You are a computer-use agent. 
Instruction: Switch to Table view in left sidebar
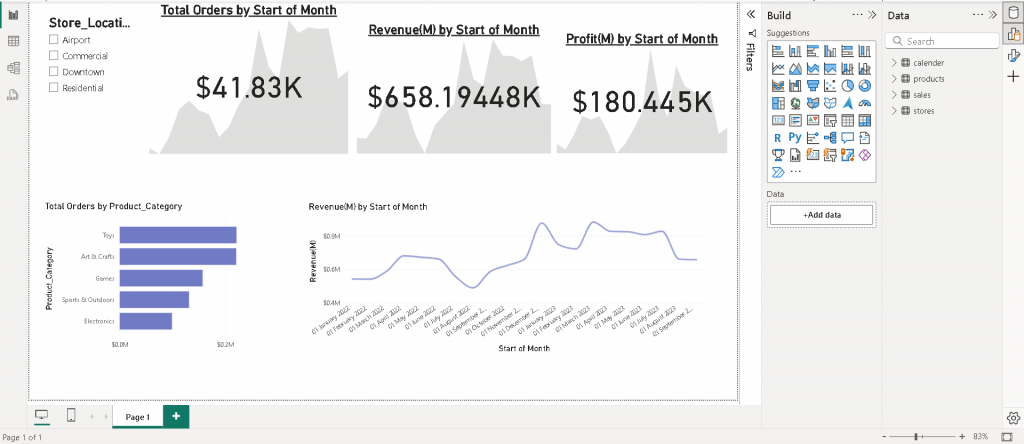coord(13,41)
